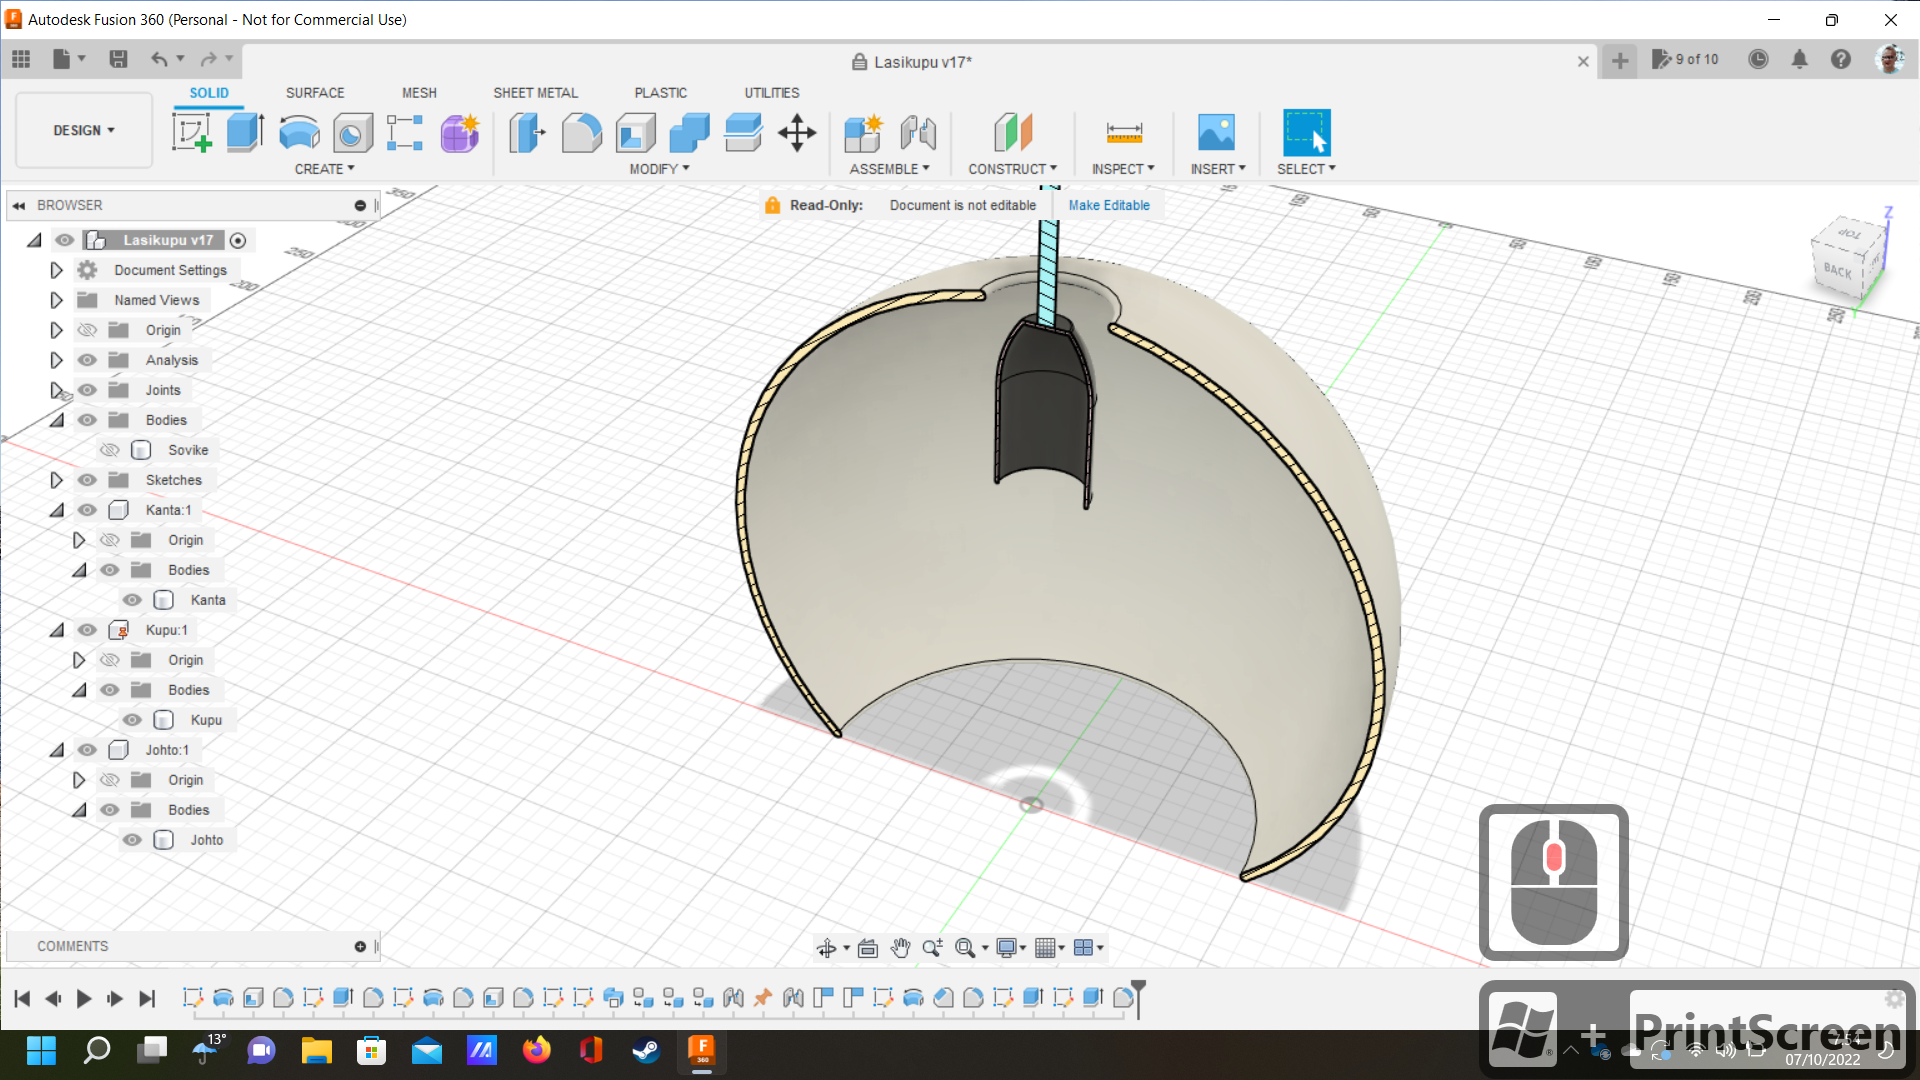1920x1080 pixels.
Task: Toggle visibility of Kanta body
Action: [132, 600]
